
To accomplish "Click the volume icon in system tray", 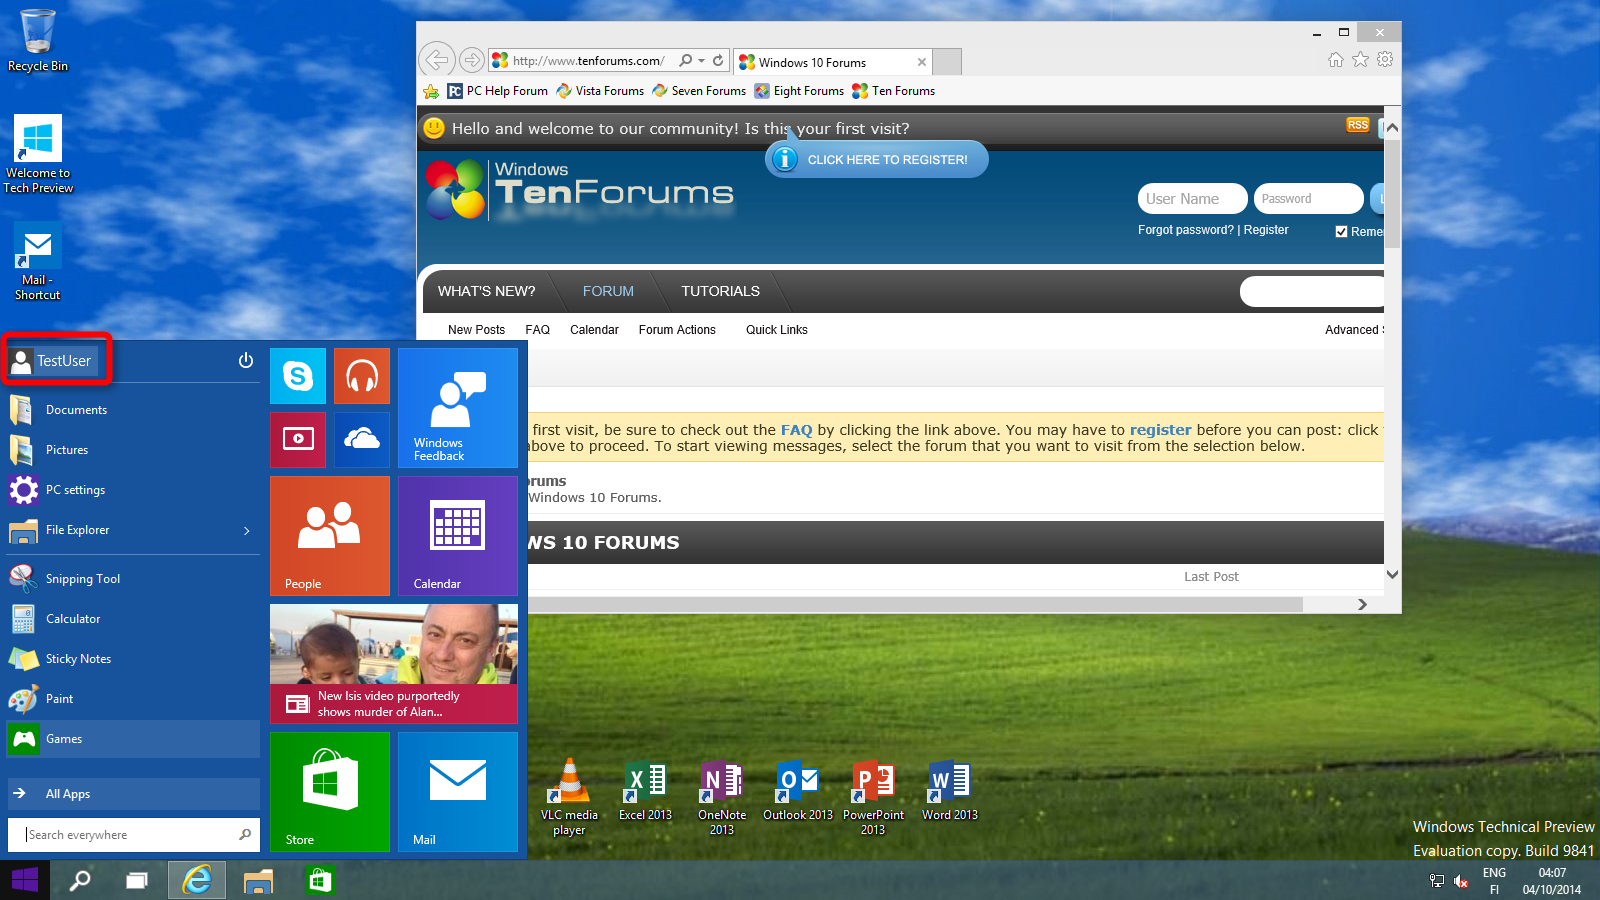I will (x=1461, y=881).
